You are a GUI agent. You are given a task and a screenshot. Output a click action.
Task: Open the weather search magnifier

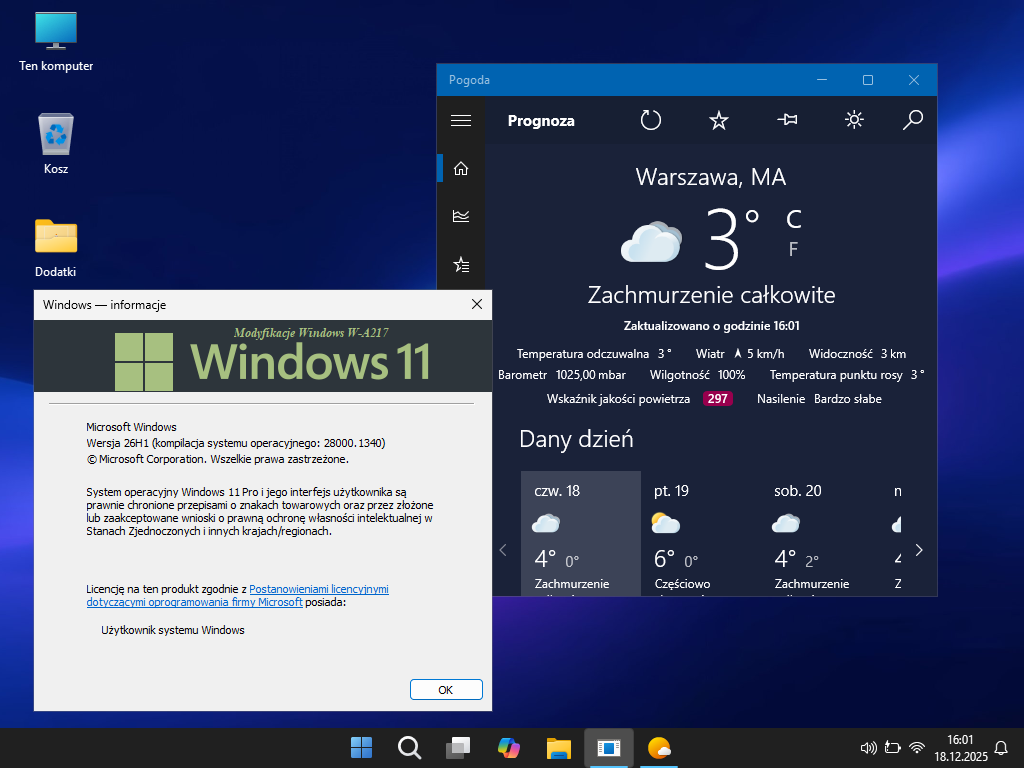click(x=912, y=120)
